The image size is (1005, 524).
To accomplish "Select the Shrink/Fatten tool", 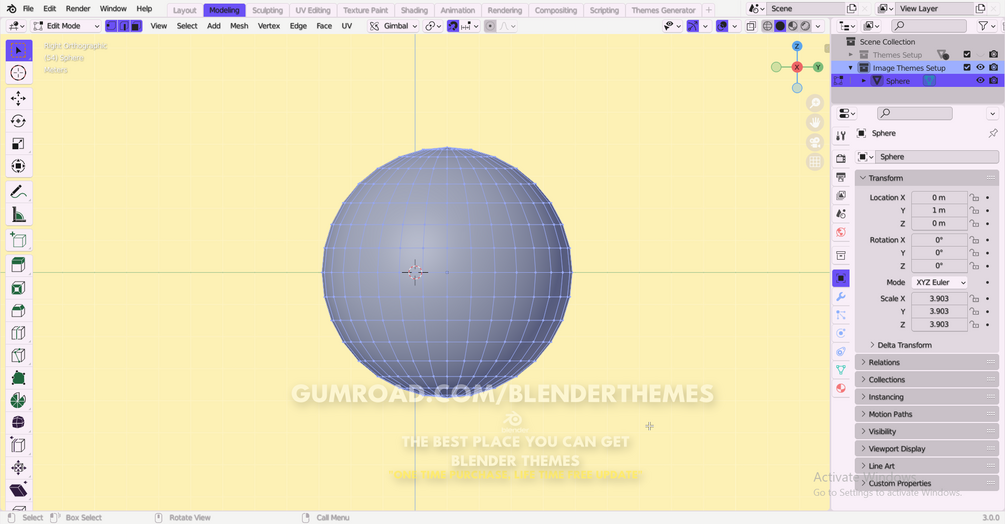I will pos(19,468).
